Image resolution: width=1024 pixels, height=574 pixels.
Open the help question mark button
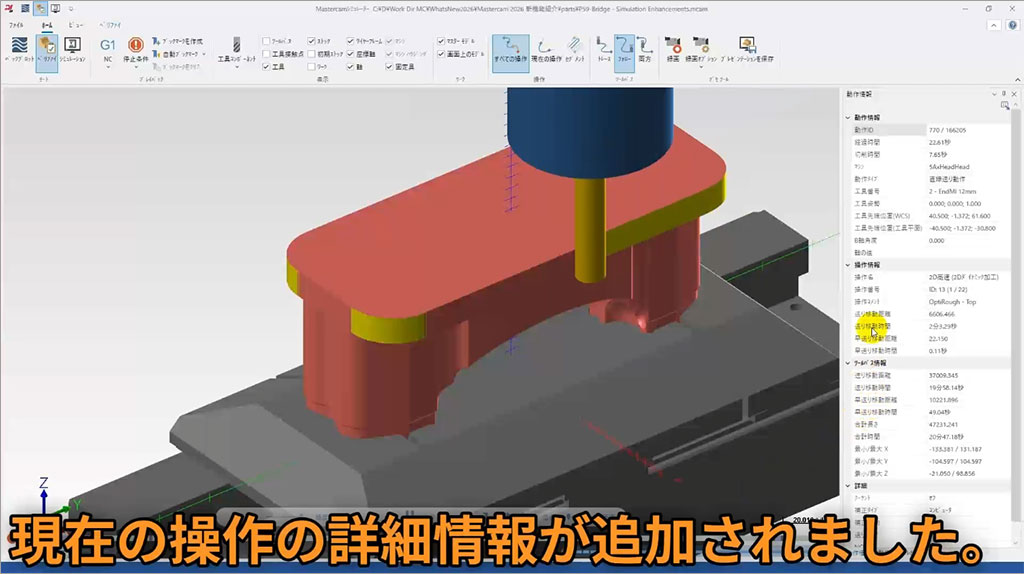[1005, 23]
